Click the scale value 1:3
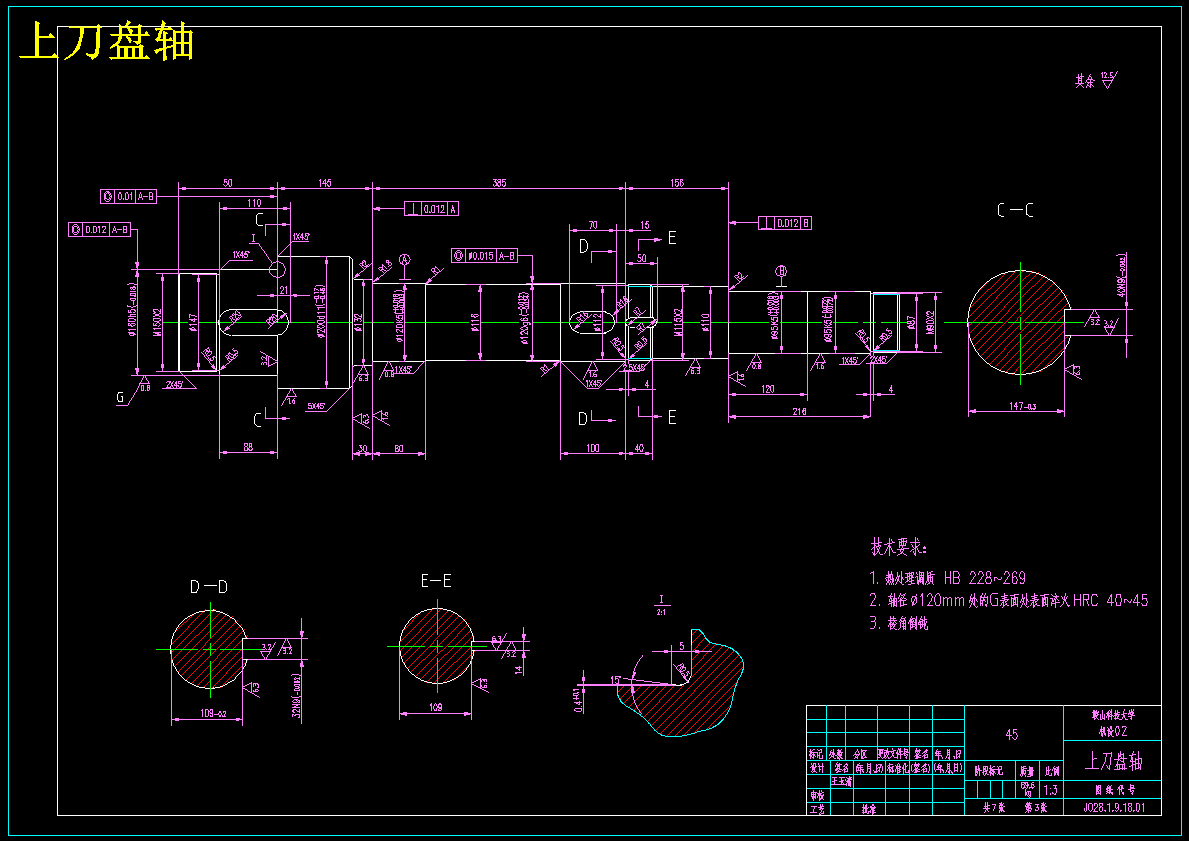Screen dimensions: 1189x841 point(1050,790)
